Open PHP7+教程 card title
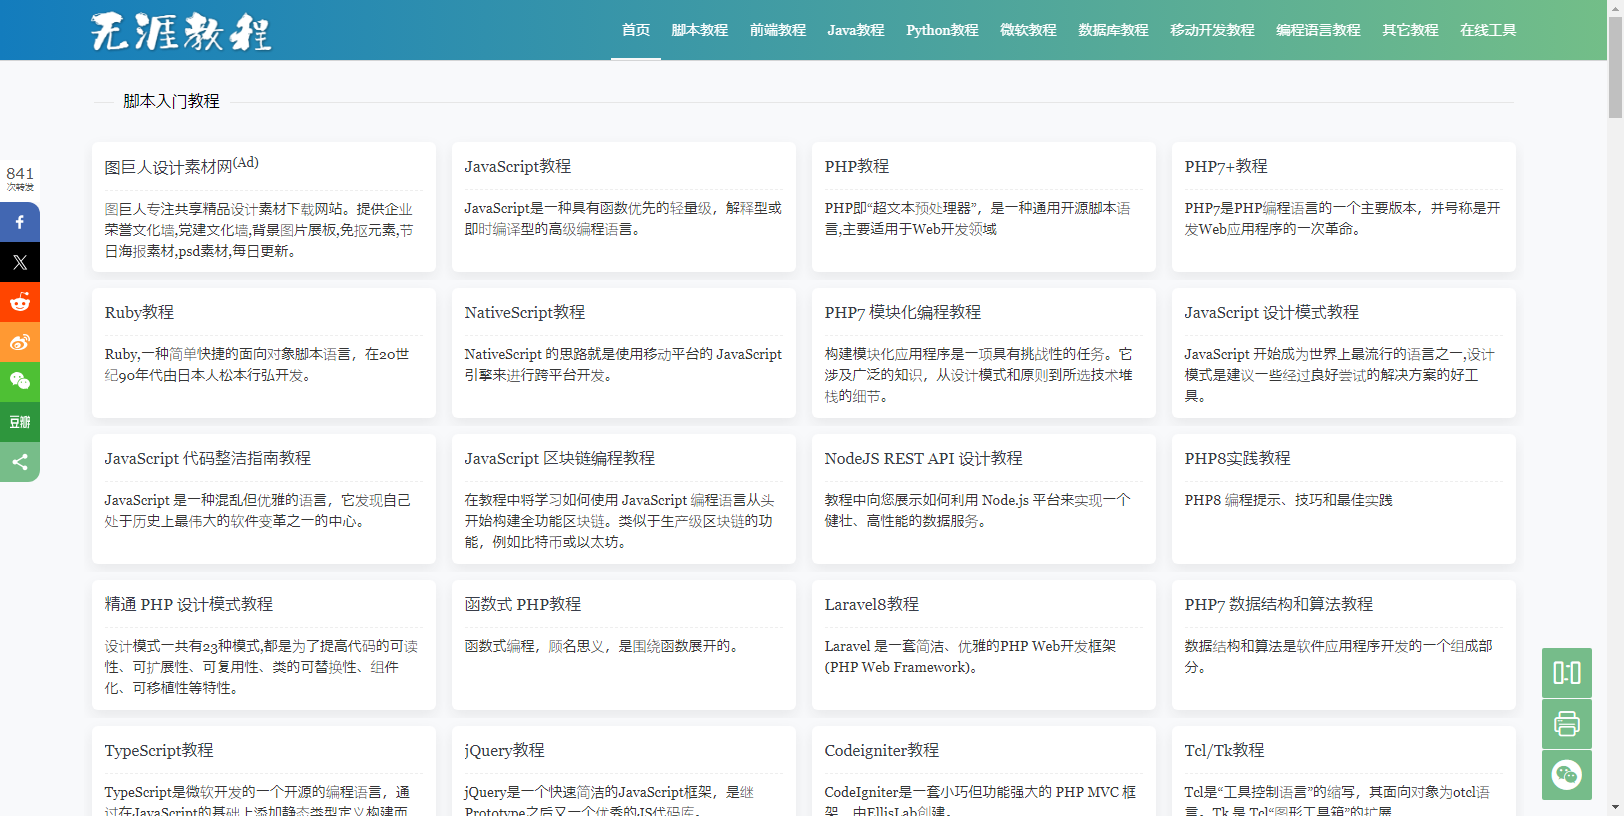 (1226, 166)
